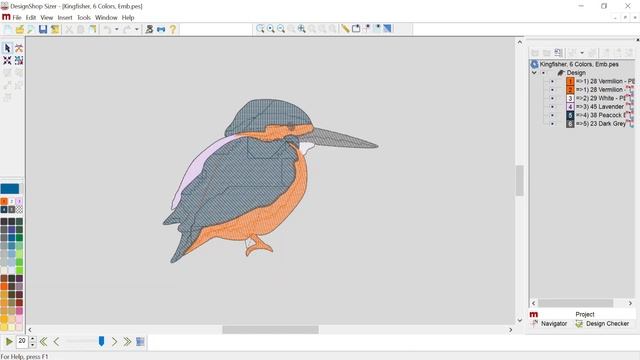Click the large blue current color swatch
This screenshot has width=640, height=360.
pos(10,189)
